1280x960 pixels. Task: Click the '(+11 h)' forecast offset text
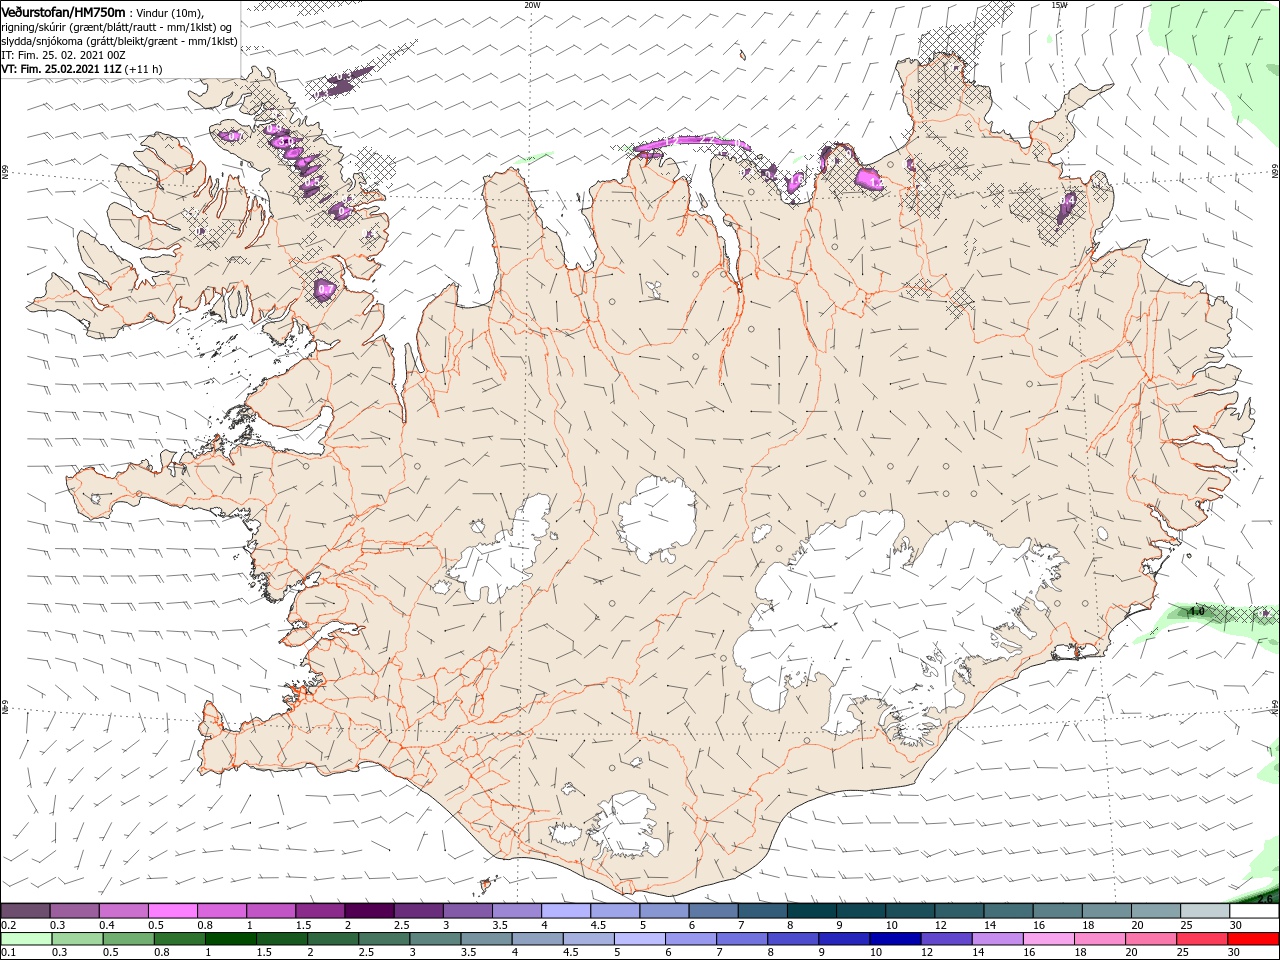point(144,69)
